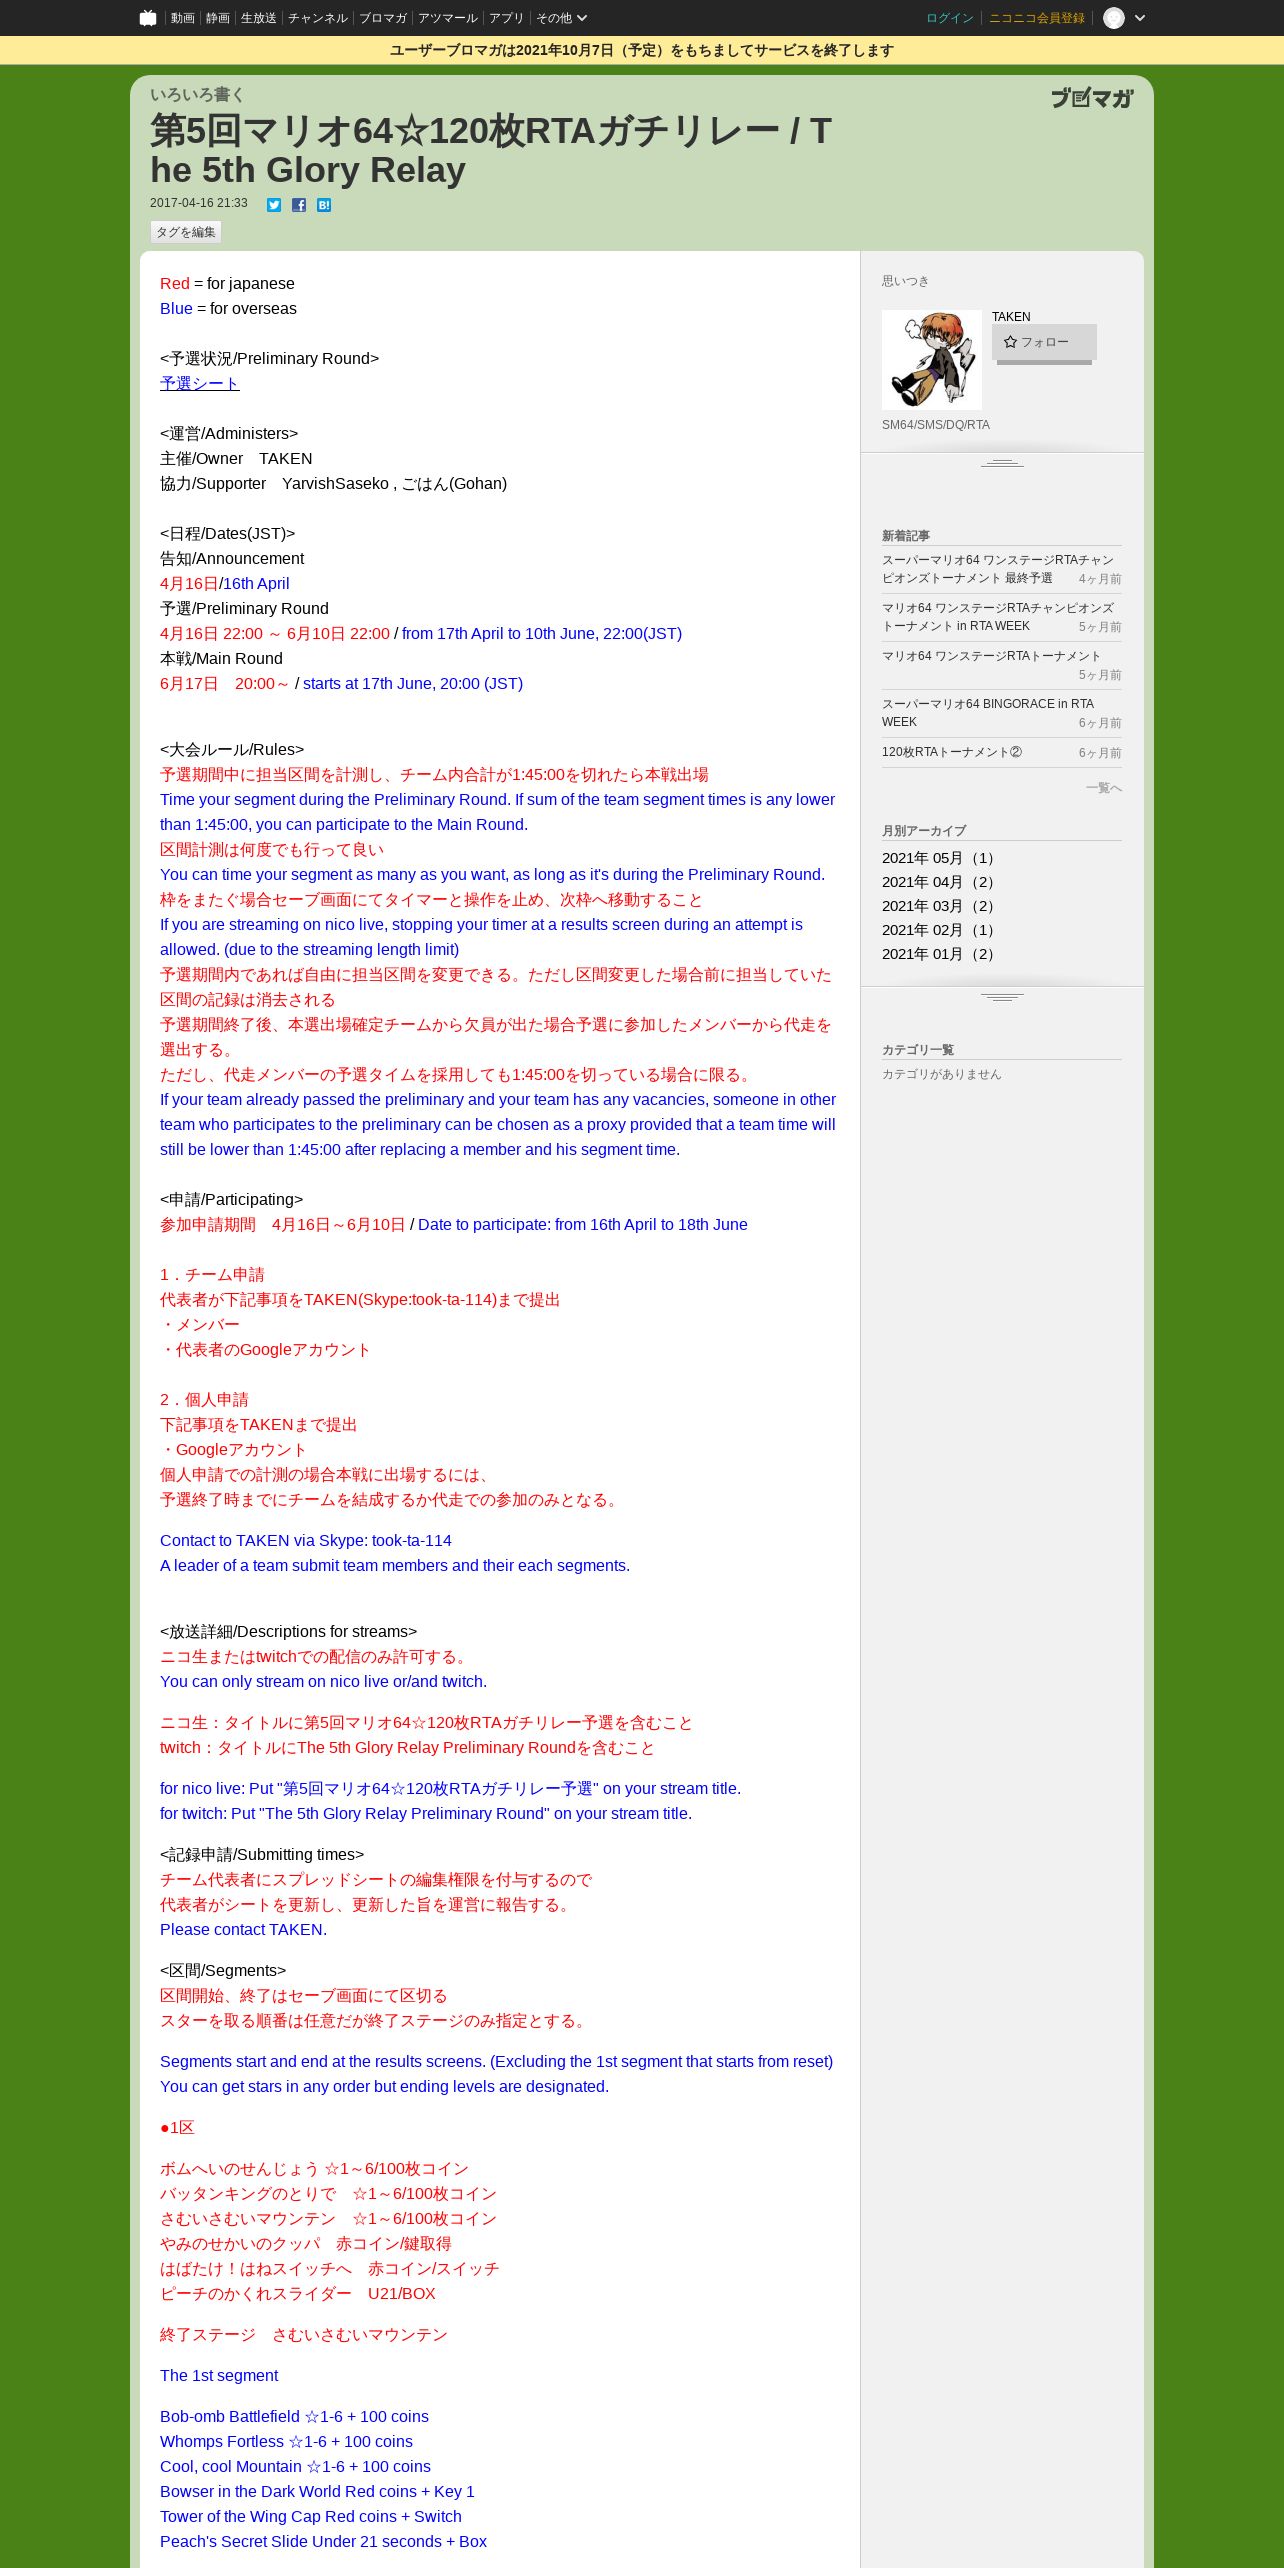Click the 'The 1st segment' text
The width and height of the screenshot is (1284, 2568).
point(219,2376)
